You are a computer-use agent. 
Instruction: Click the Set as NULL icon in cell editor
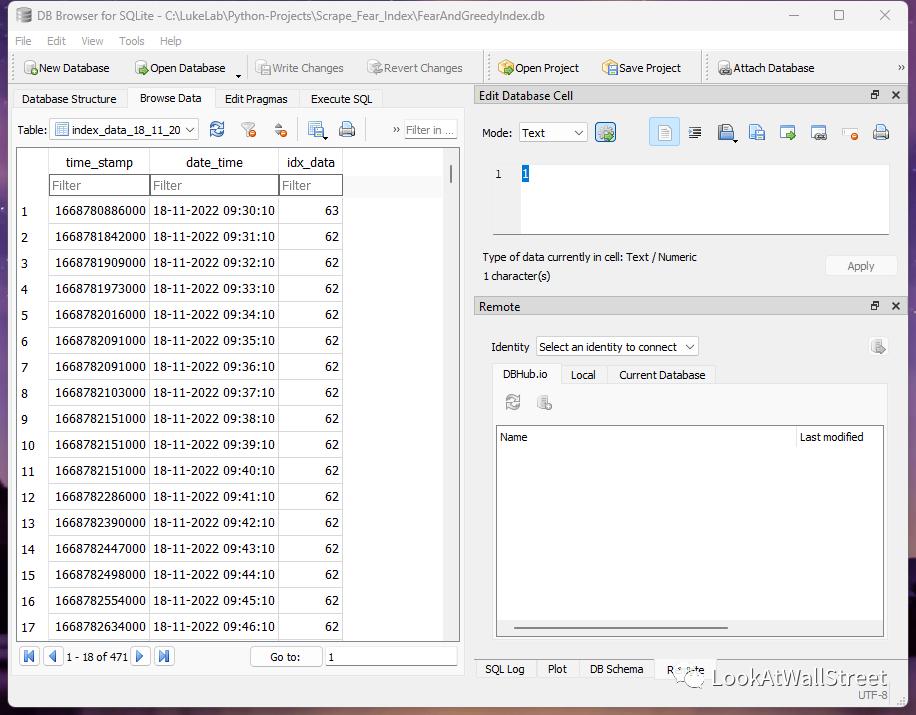(x=850, y=133)
